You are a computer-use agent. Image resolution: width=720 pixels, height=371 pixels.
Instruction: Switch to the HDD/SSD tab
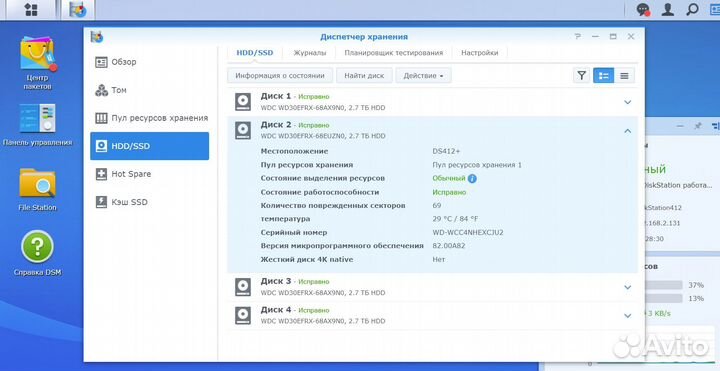[255, 53]
